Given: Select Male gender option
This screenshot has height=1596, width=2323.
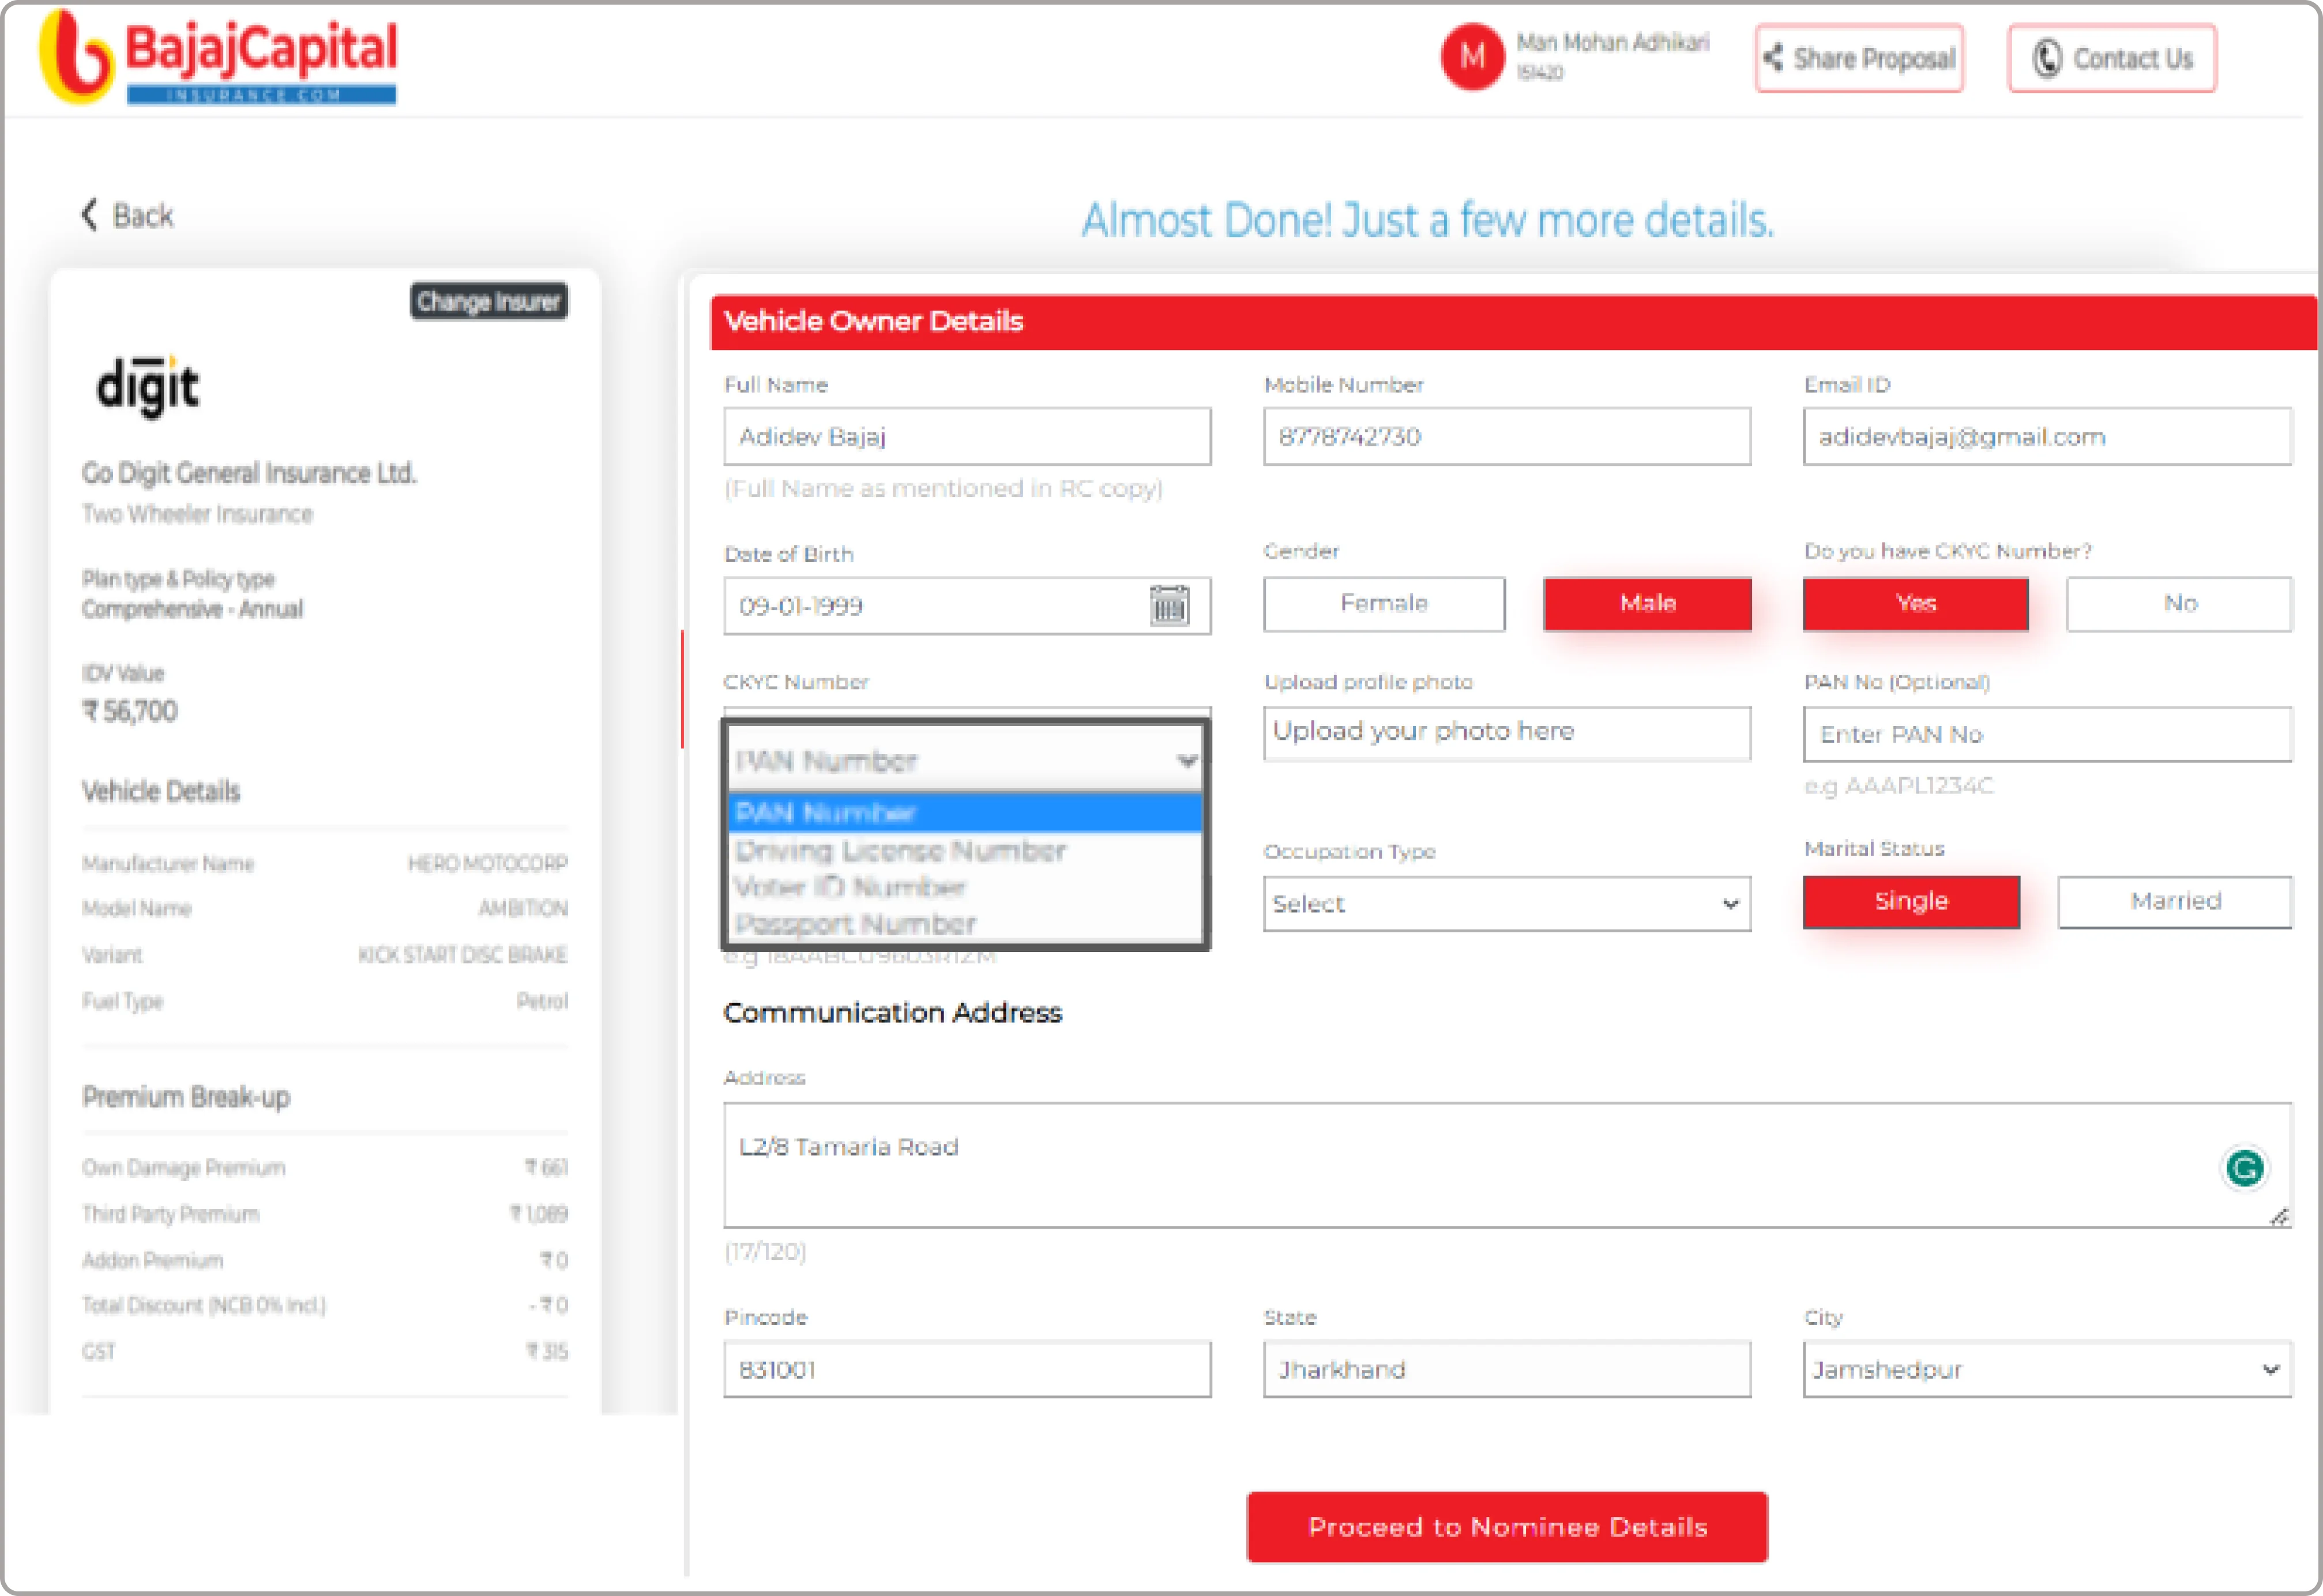Looking at the screenshot, I should pyautogui.click(x=1647, y=603).
